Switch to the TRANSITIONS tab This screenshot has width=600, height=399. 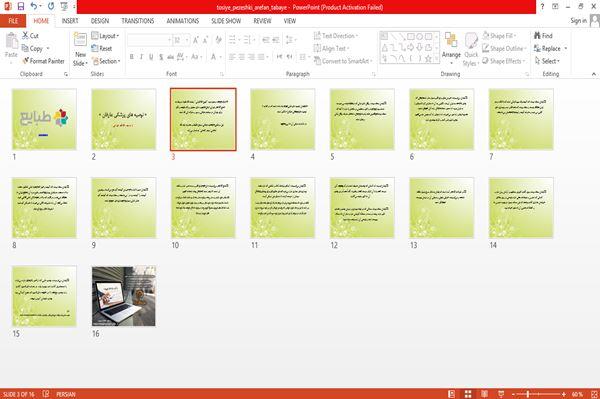(138, 21)
